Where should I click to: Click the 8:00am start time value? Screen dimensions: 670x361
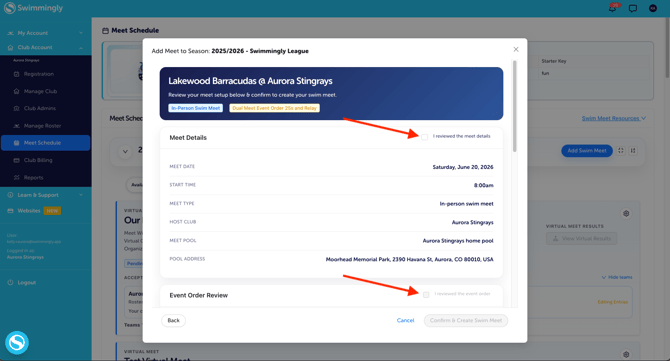pos(483,185)
